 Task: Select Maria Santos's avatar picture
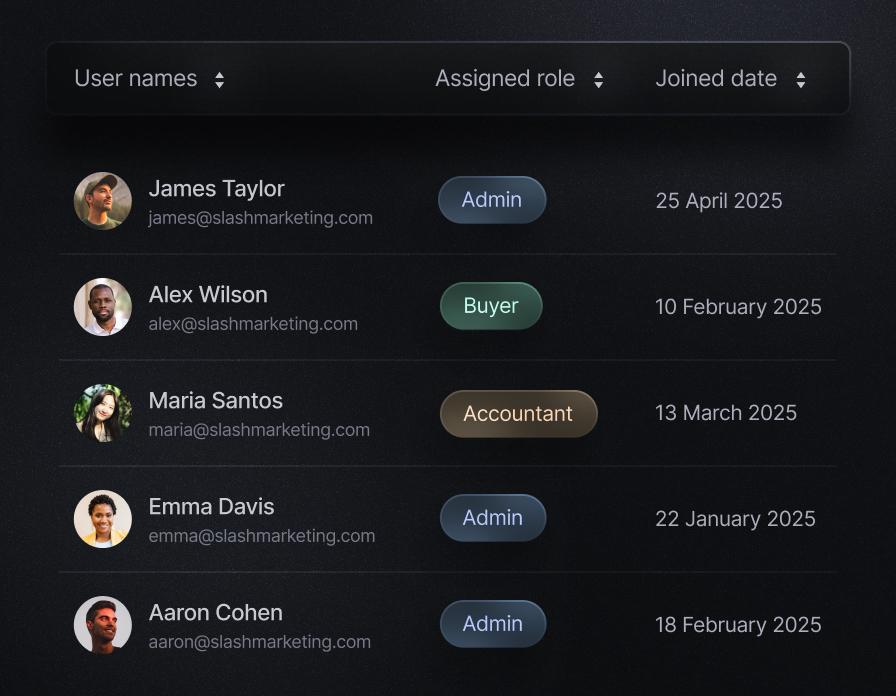[103, 413]
